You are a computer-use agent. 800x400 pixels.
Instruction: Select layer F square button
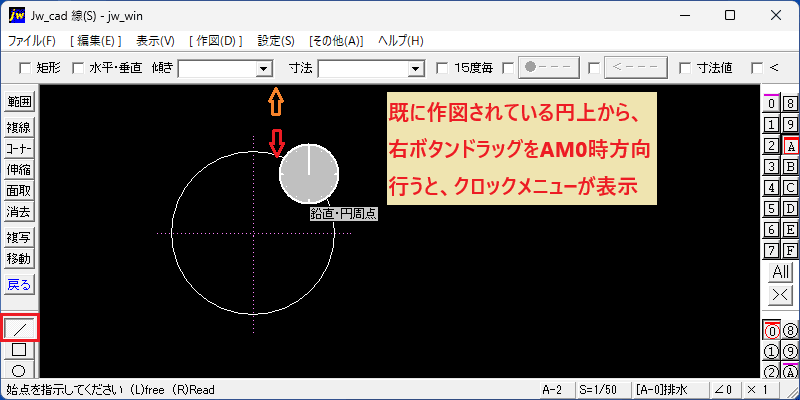click(790, 251)
